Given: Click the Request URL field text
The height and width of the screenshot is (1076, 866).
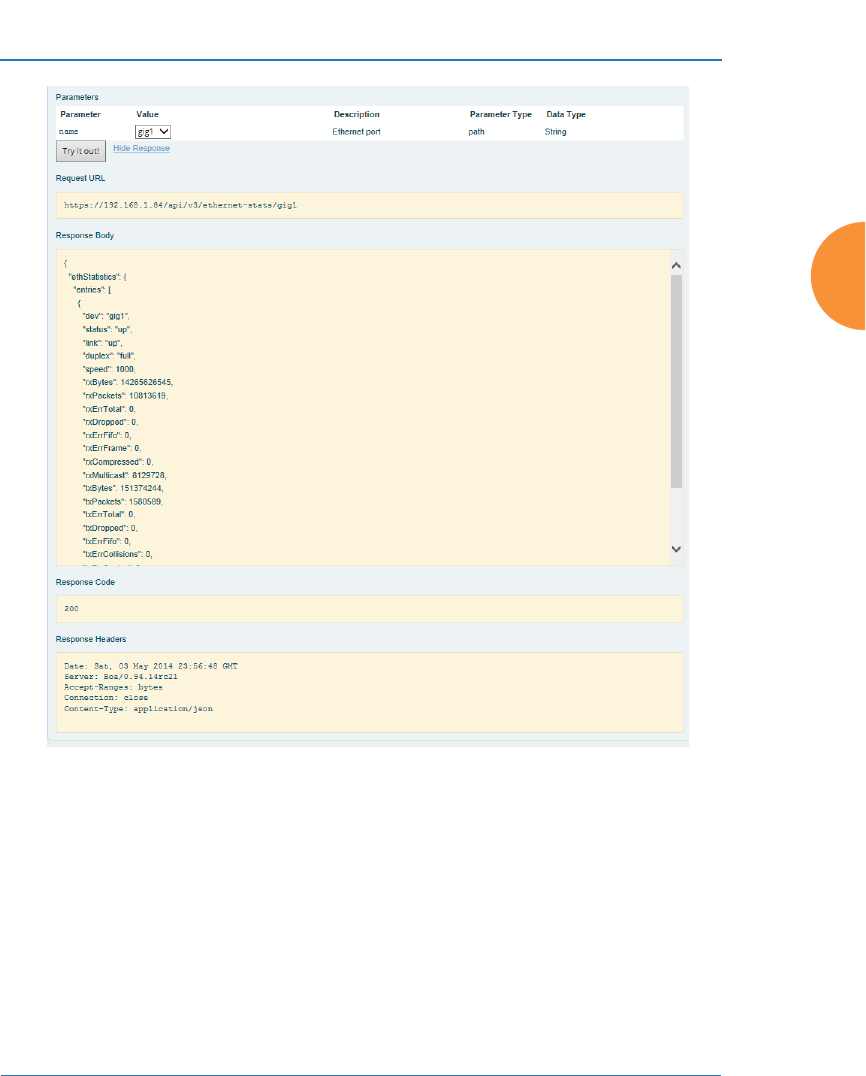Looking at the screenshot, I should [x=180, y=205].
